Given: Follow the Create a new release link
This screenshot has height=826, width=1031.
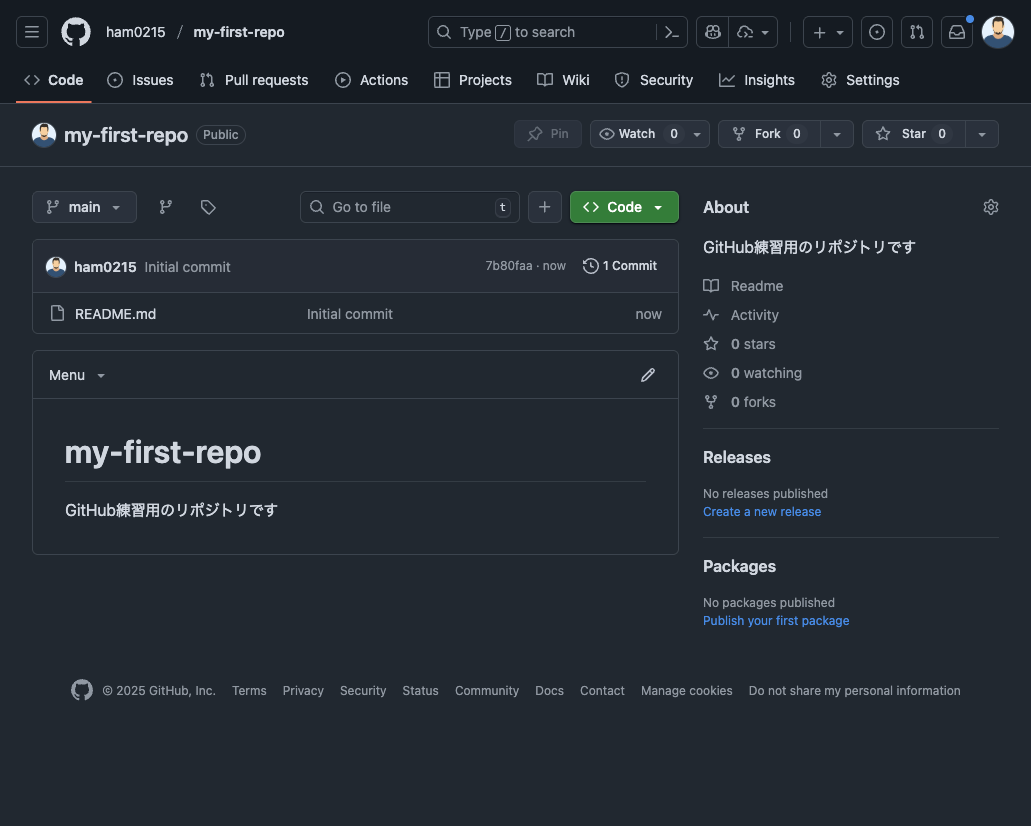Looking at the screenshot, I should [x=762, y=511].
